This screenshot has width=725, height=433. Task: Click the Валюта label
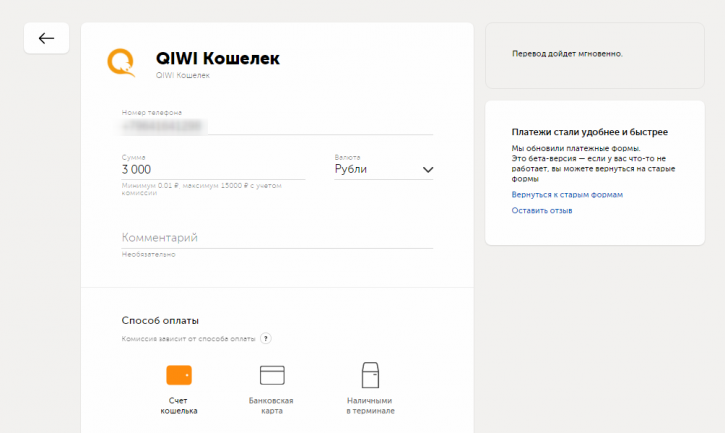pyautogui.click(x=347, y=157)
